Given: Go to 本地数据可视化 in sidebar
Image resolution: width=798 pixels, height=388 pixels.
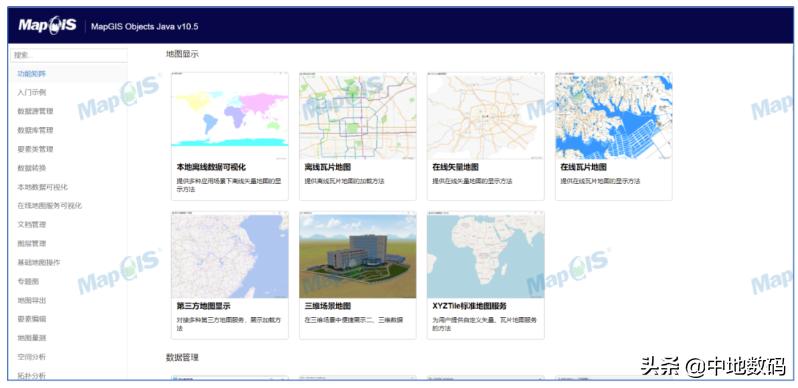Looking at the screenshot, I should pos(42,187).
